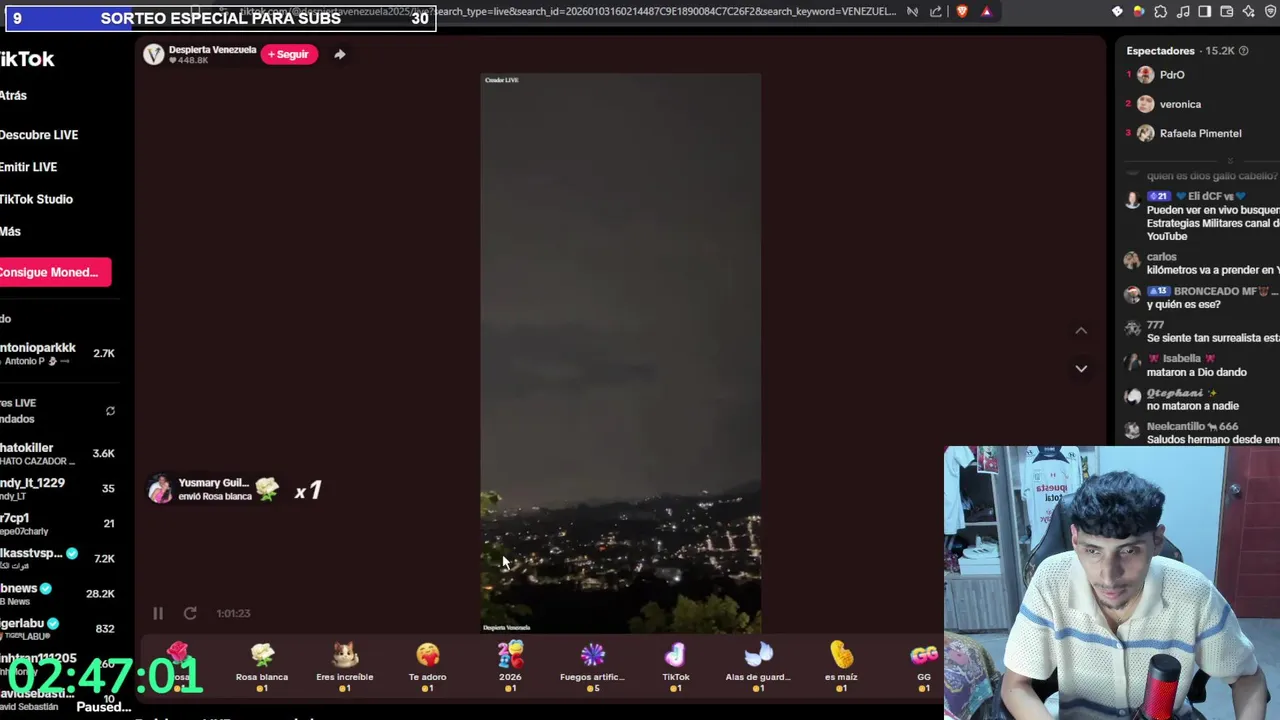Send the Te adoro gift
This screenshot has width=1280, height=720.
click(428, 667)
